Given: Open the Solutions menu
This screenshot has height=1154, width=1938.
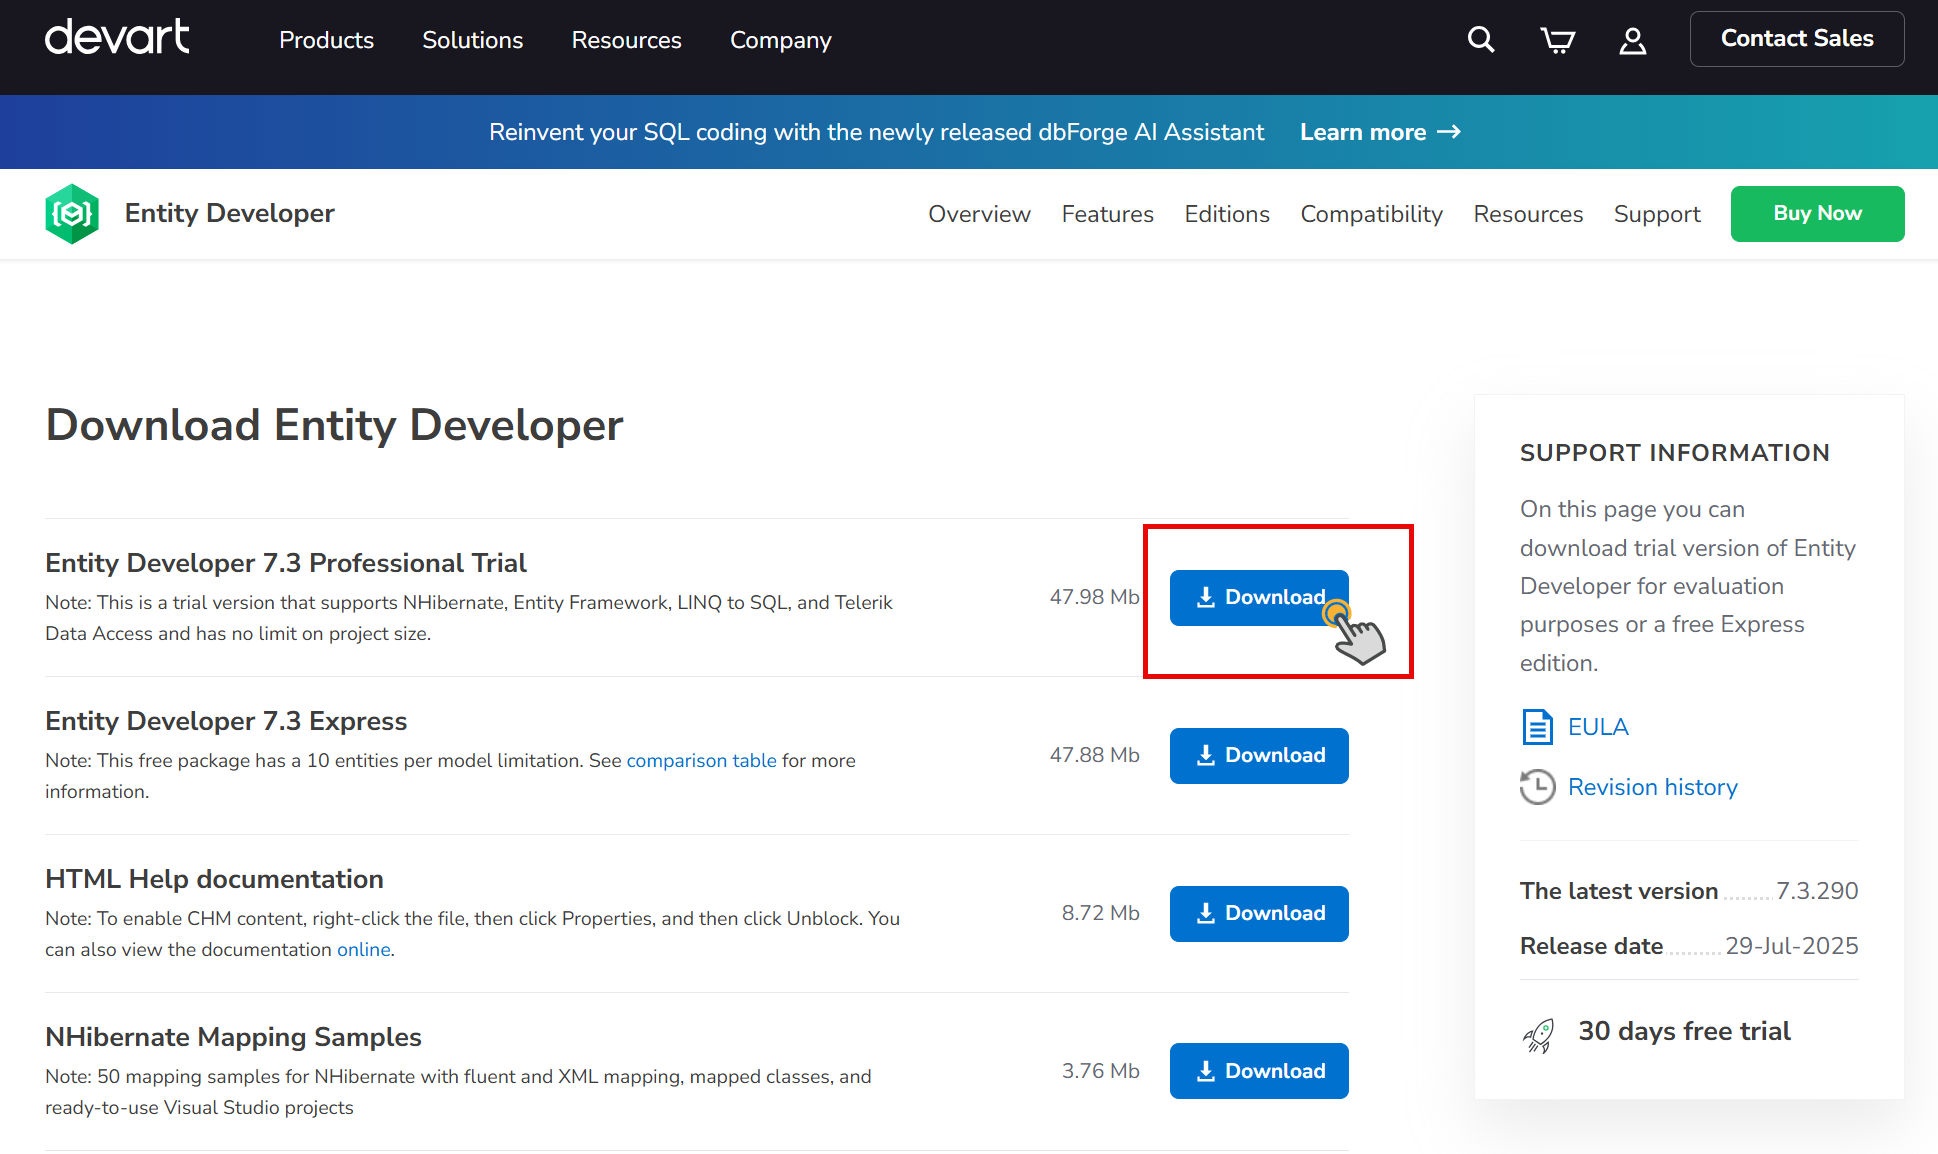Looking at the screenshot, I should tap(472, 40).
